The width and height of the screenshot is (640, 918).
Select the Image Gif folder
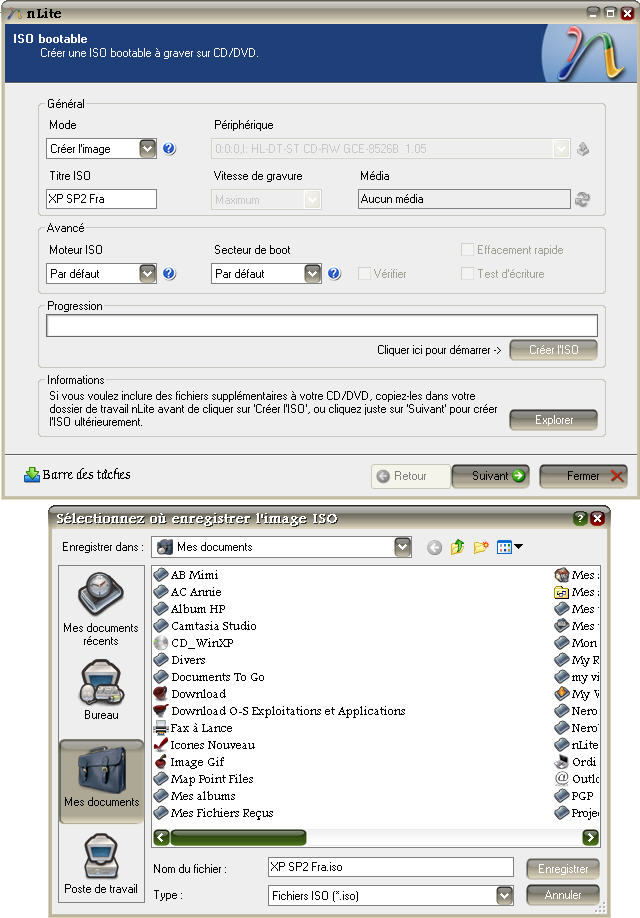[x=189, y=762]
